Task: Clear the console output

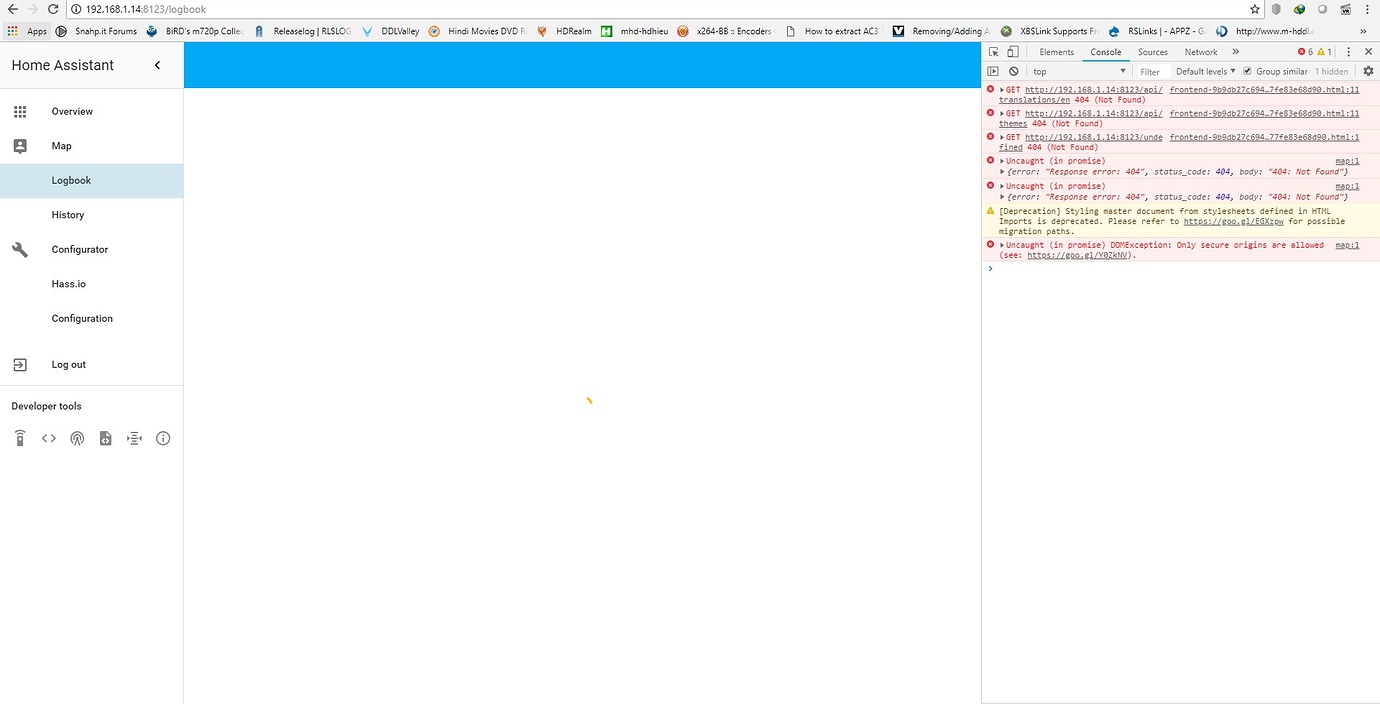Action: click(1013, 71)
